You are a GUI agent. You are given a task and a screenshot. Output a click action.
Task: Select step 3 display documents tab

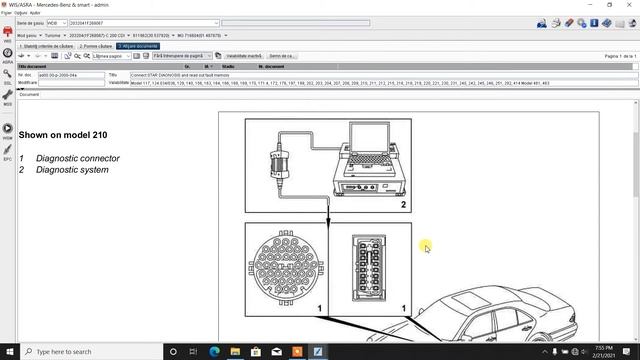click(138, 46)
